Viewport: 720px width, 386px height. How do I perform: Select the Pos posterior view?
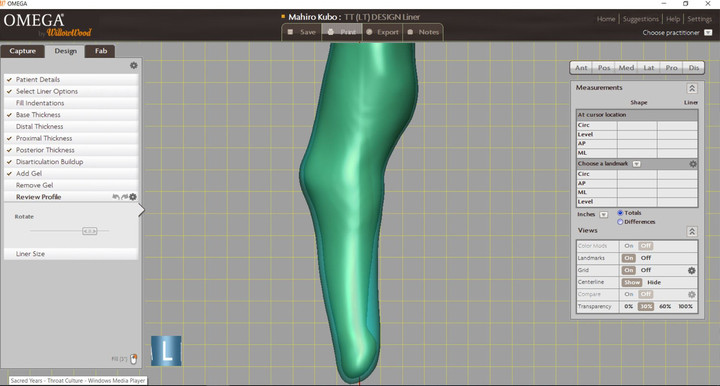(x=603, y=68)
